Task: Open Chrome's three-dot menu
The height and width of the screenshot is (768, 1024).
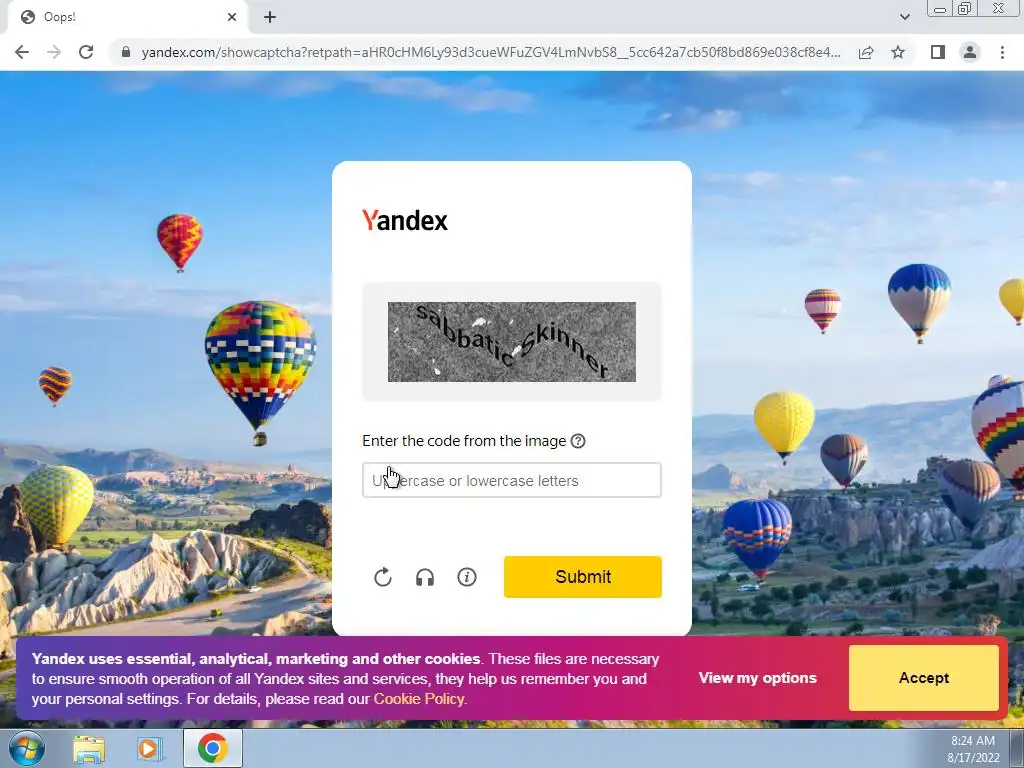Action: [x=1002, y=52]
